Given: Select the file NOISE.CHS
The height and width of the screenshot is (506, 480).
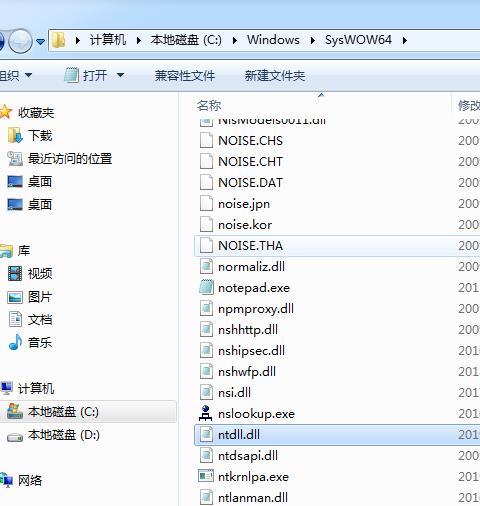Looking at the screenshot, I should tap(250, 141).
